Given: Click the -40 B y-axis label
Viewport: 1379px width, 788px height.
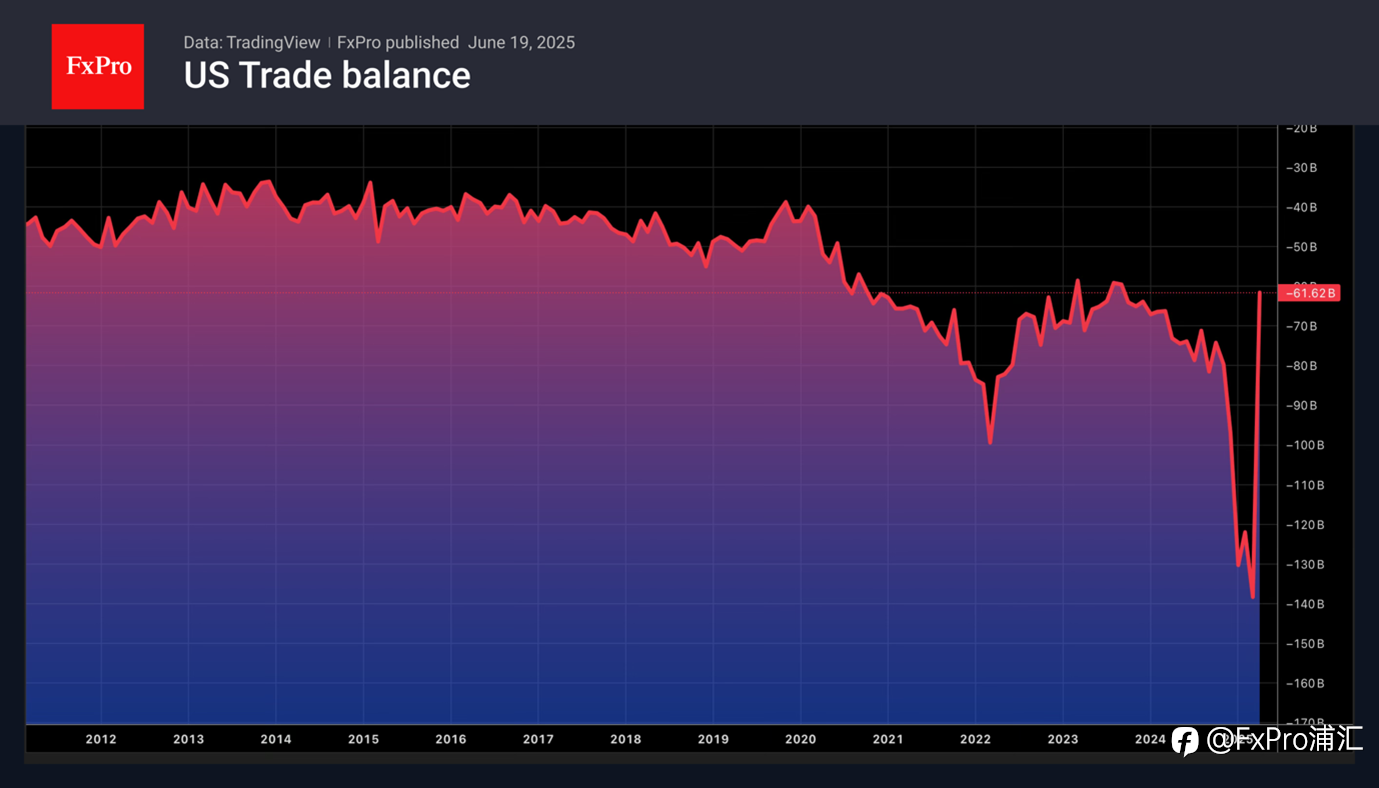Looking at the screenshot, I should pyautogui.click(x=1302, y=207).
